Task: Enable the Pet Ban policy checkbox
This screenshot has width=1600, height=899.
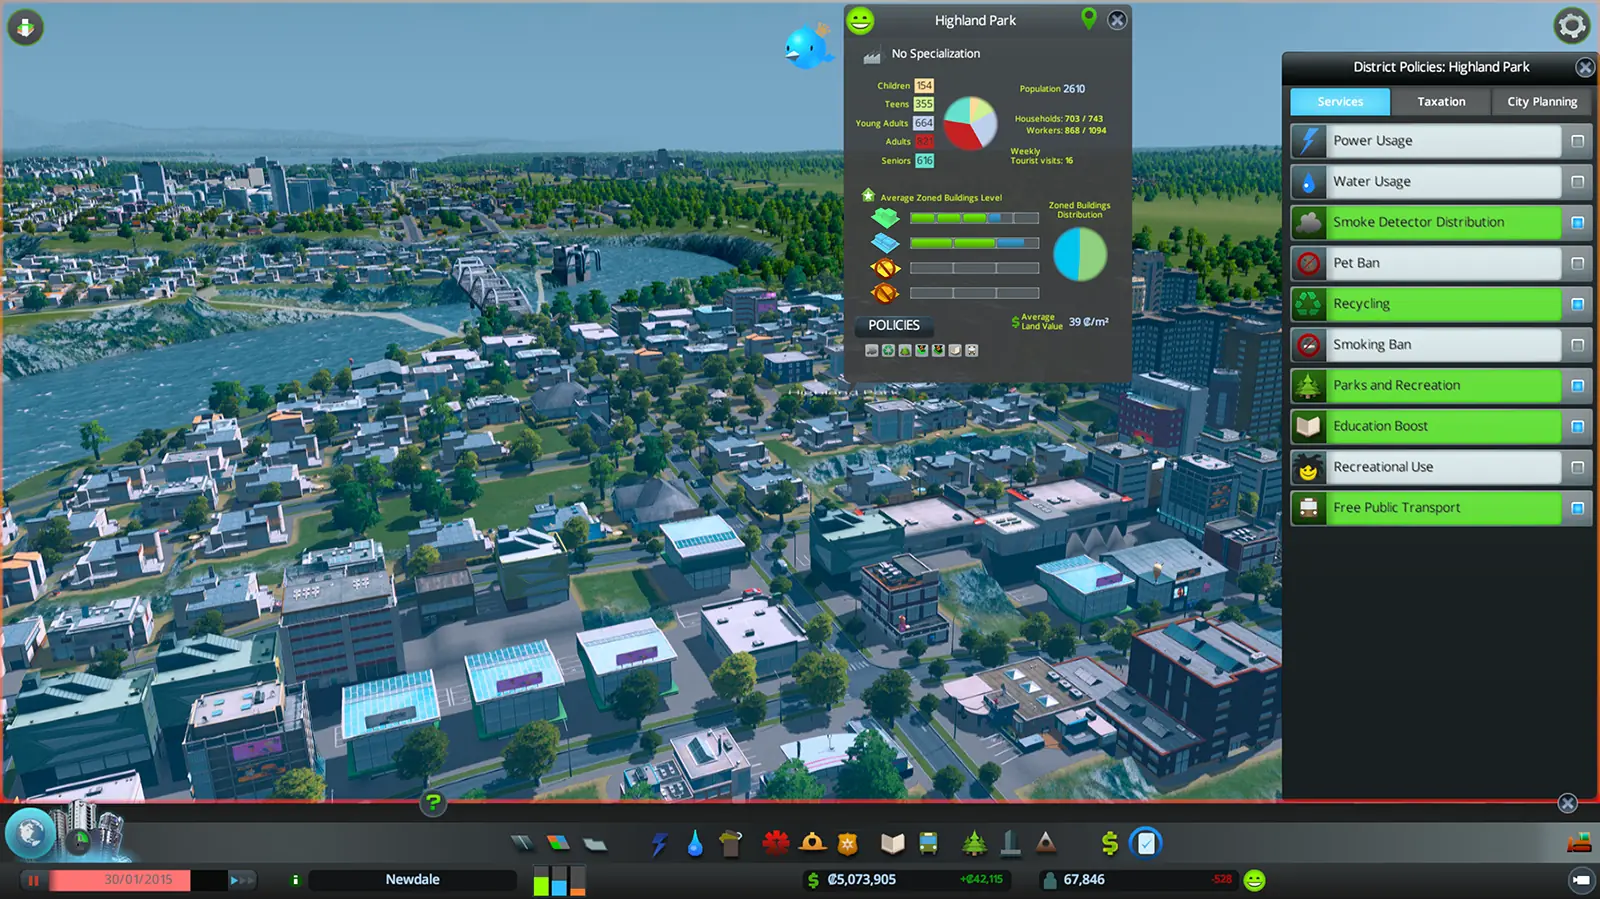Action: coord(1577,263)
